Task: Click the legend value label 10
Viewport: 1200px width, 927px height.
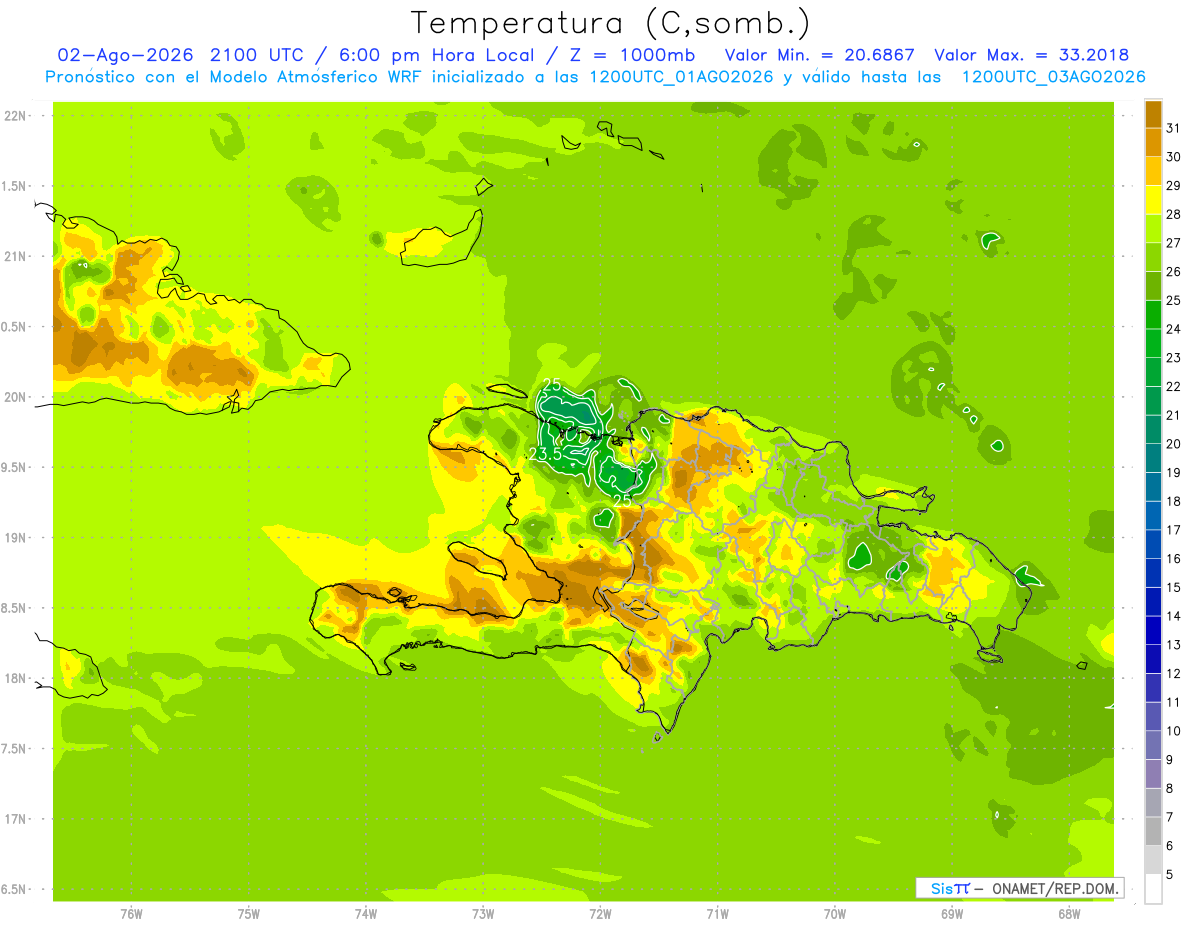Action: (x=1174, y=731)
